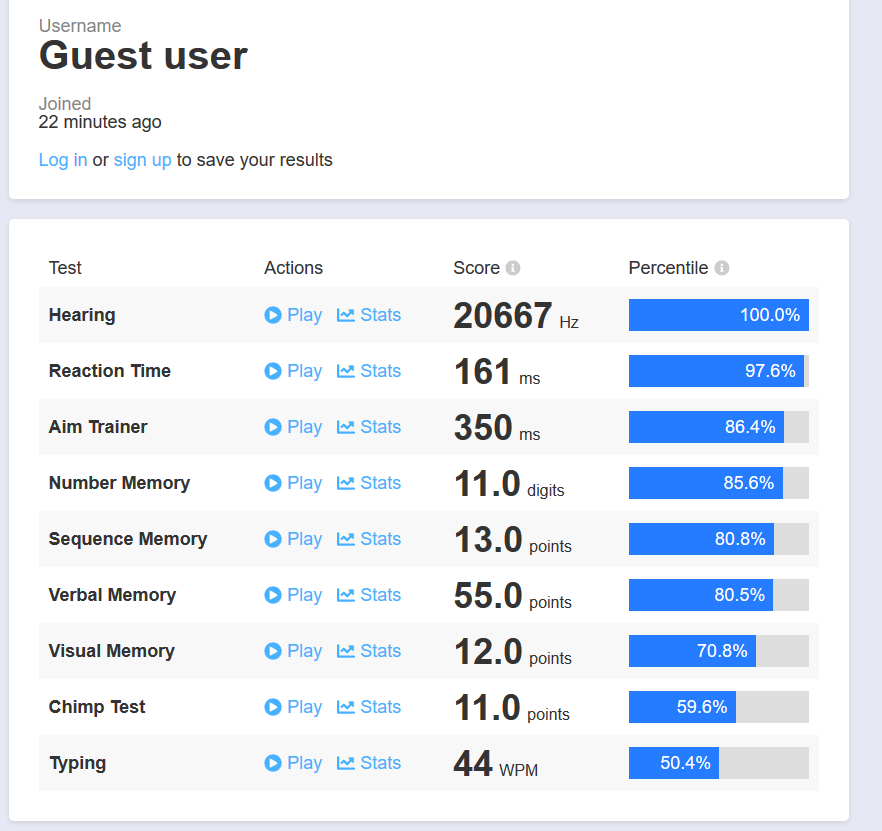This screenshot has height=831, width=882.
Task: Select the Reaction Time test name
Action: 110,371
